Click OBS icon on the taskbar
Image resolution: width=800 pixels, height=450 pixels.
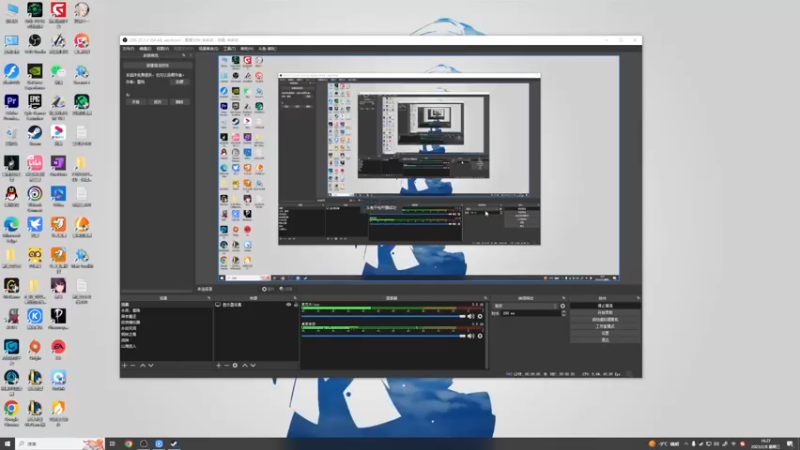143,444
